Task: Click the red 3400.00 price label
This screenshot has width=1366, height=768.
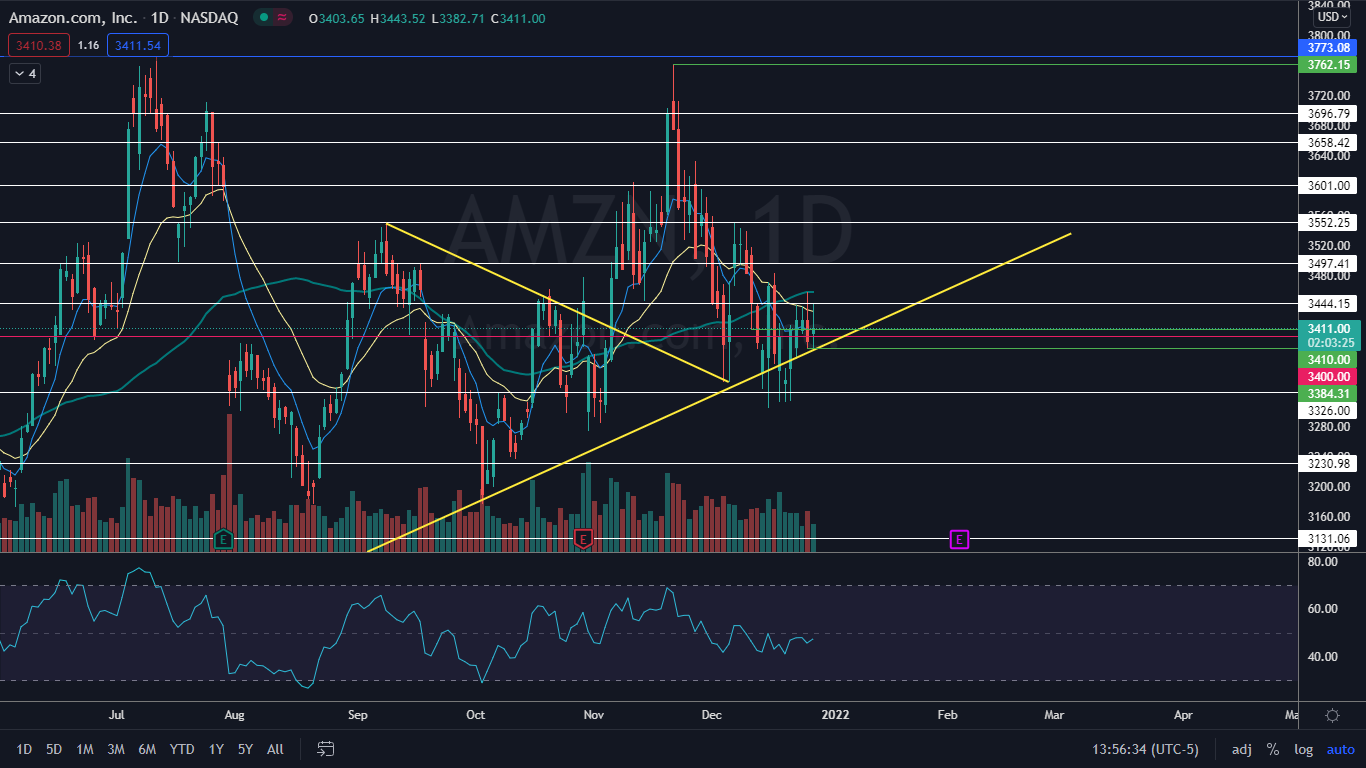Action: tap(1329, 376)
